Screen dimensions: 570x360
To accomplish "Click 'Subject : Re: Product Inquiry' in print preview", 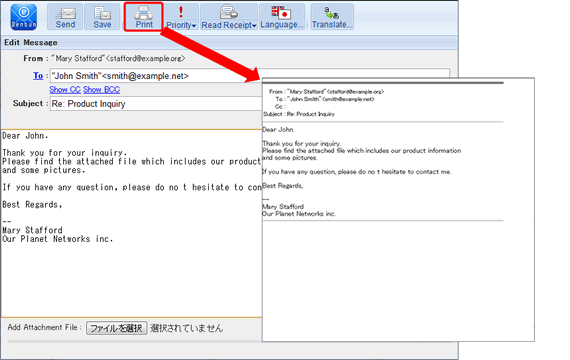I will click(299, 114).
